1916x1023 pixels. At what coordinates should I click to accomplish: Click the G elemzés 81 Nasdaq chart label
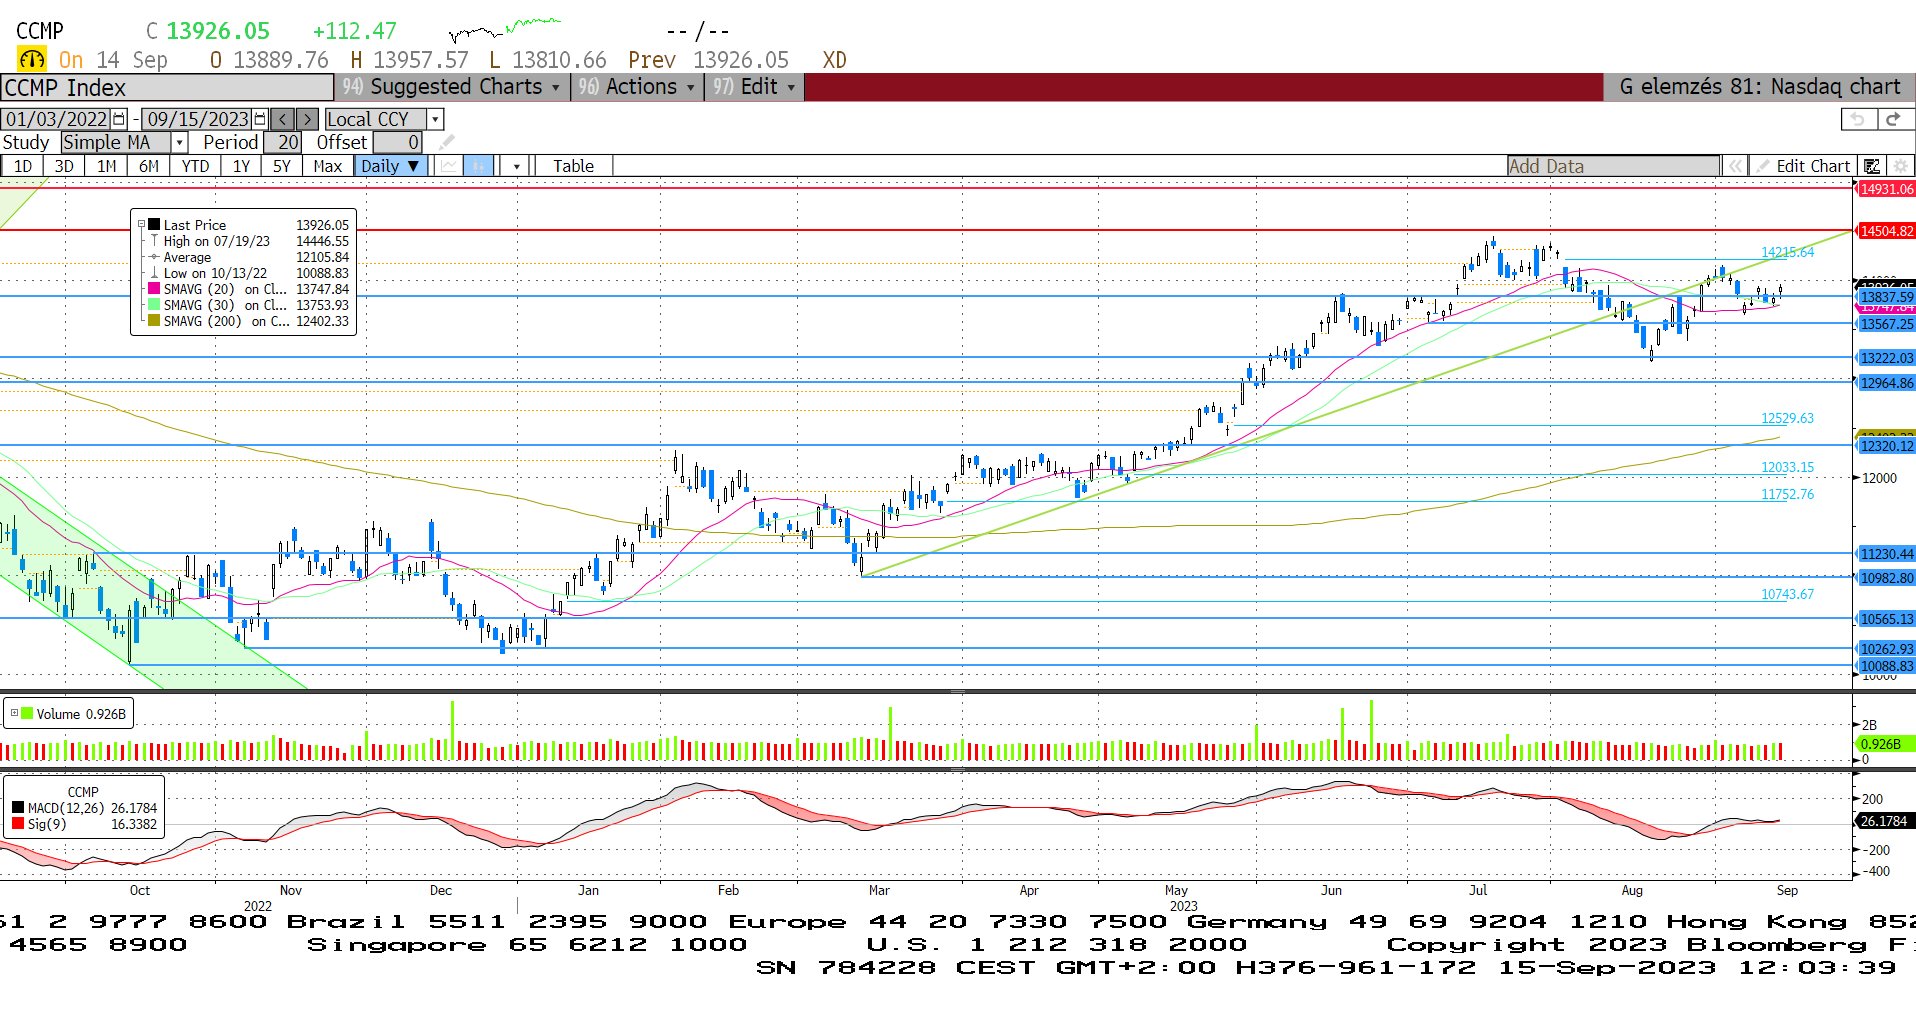(1759, 87)
